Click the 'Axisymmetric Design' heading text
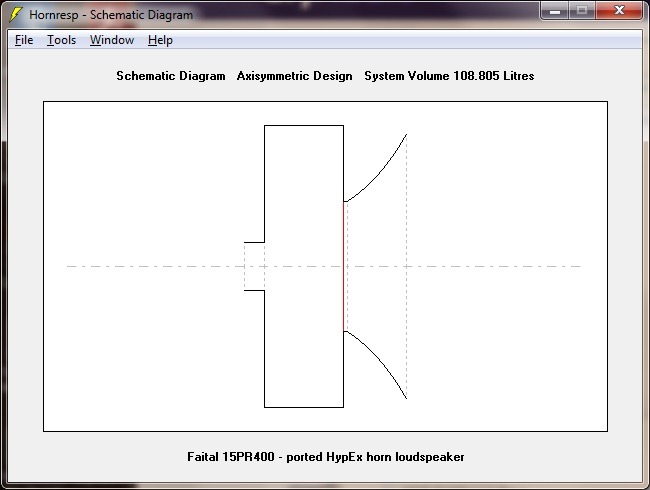 point(294,76)
